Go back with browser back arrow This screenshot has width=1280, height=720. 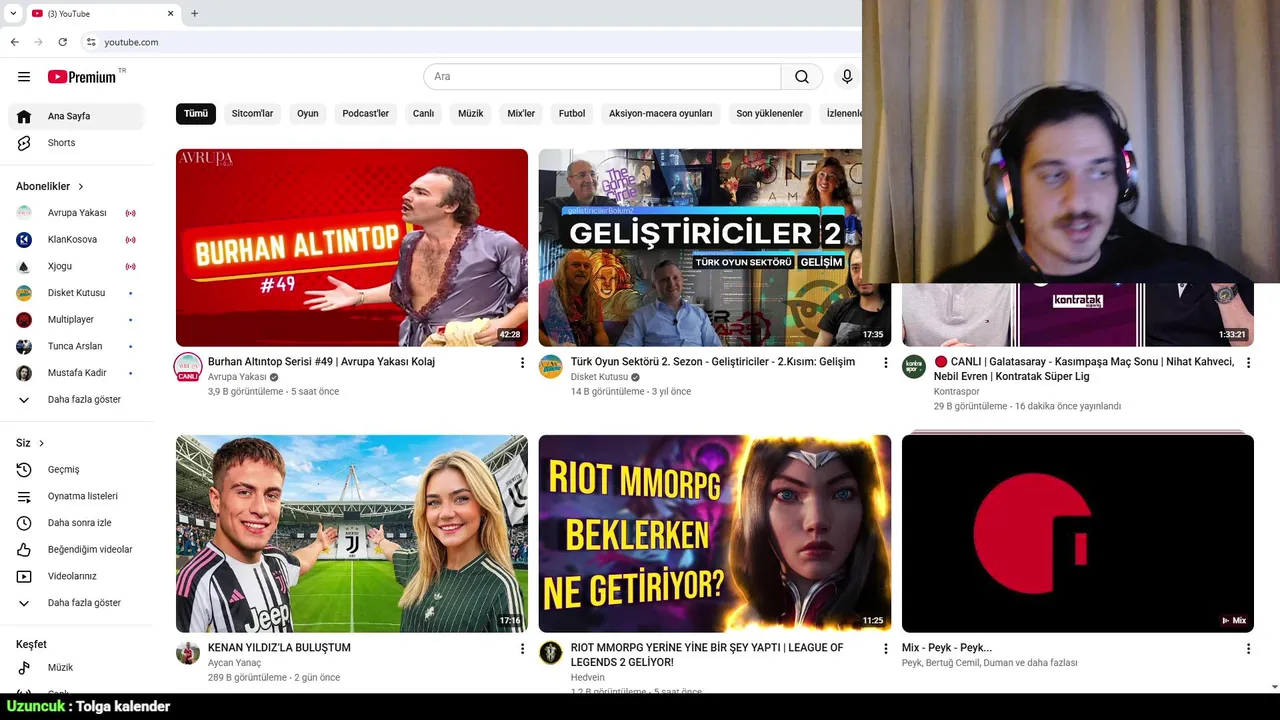click(14, 42)
